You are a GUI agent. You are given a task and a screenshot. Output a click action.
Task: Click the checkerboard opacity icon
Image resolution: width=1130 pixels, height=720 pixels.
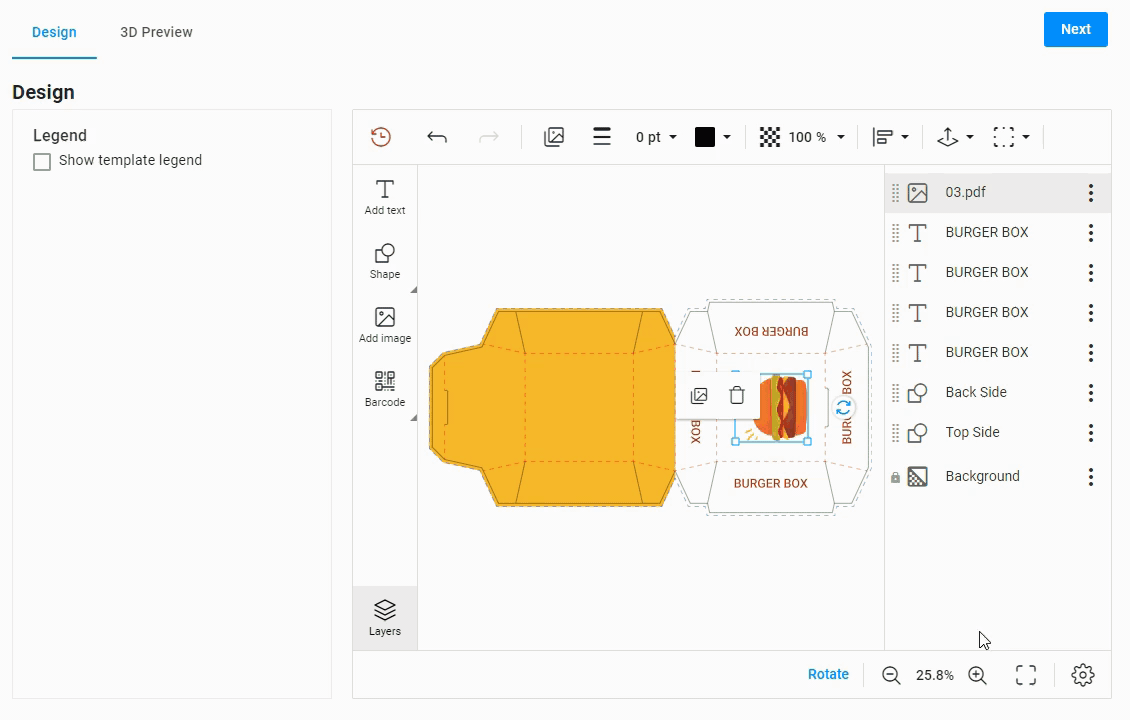770,137
